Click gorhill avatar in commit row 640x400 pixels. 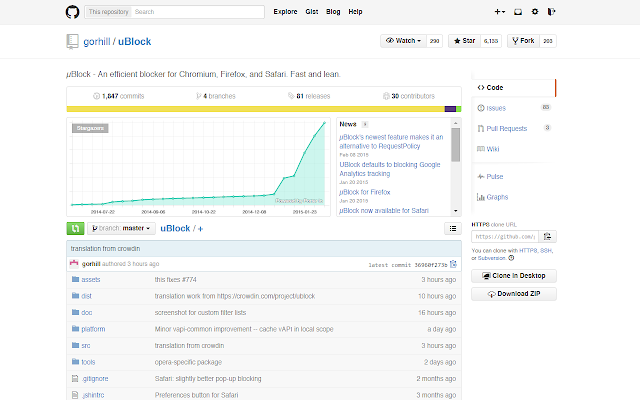(74, 264)
